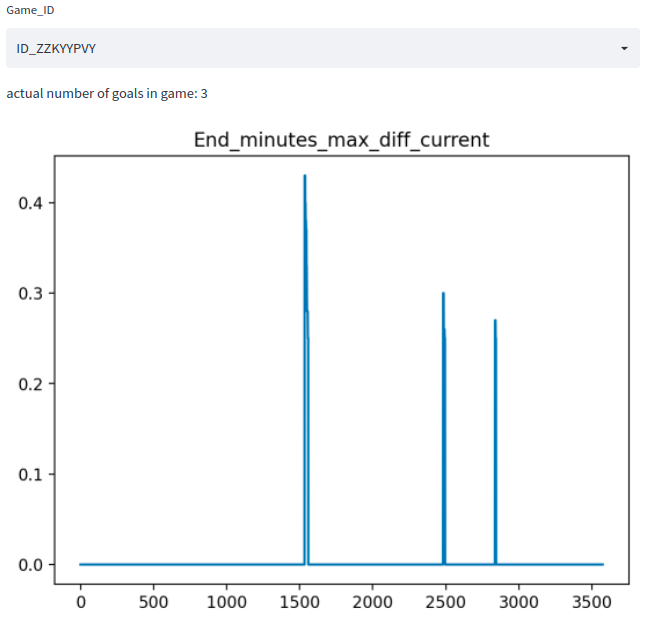This screenshot has width=666, height=621.
Task: Click the 2000 x-axis tick label
Action: click(372, 603)
